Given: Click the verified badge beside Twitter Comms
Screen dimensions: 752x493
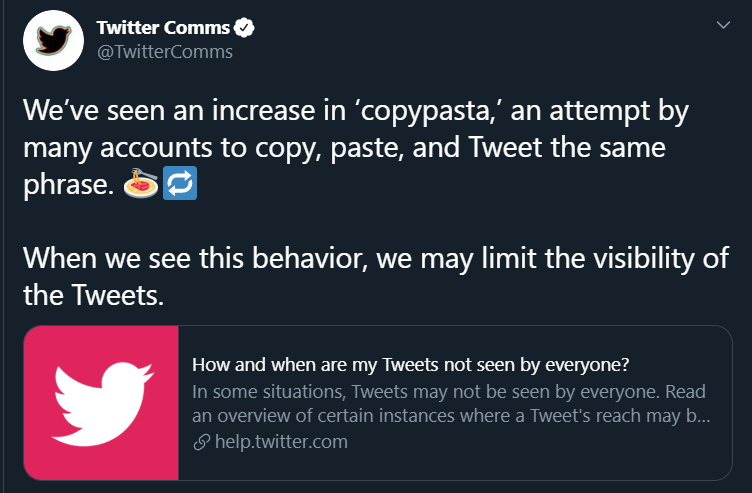Looking at the screenshot, I should click(x=244, y=28).
